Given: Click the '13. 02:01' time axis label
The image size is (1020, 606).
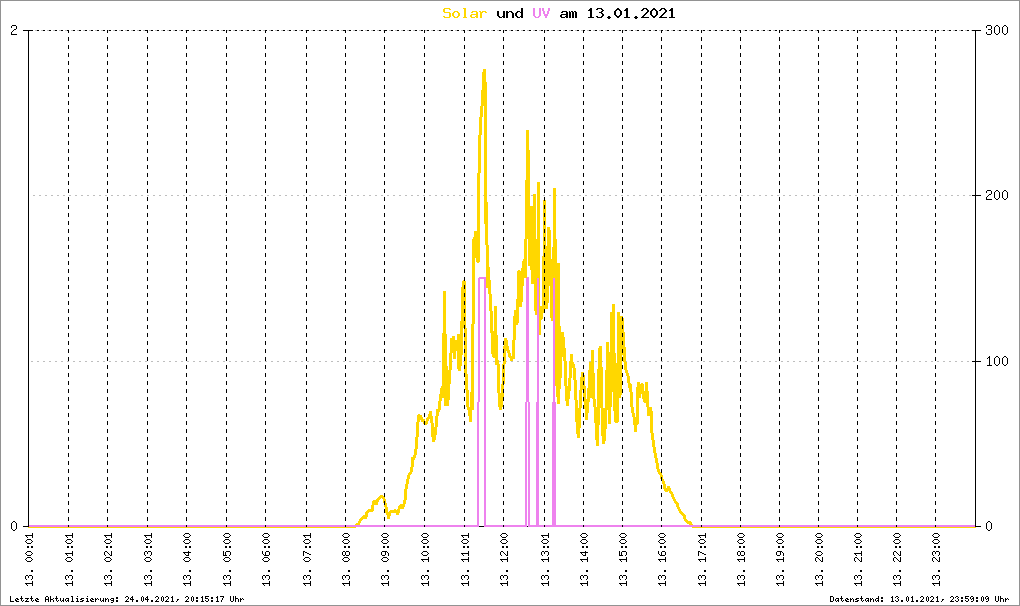Looking at the screenshot, I should tap(108, 560).
